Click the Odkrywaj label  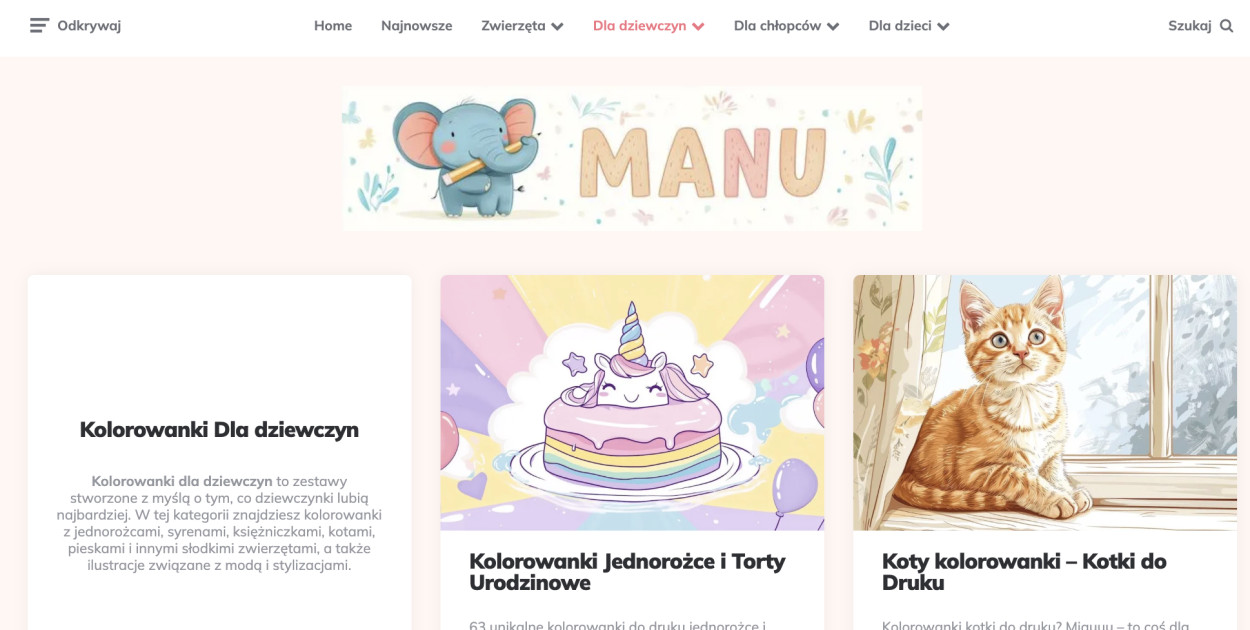tap(89, 26)
